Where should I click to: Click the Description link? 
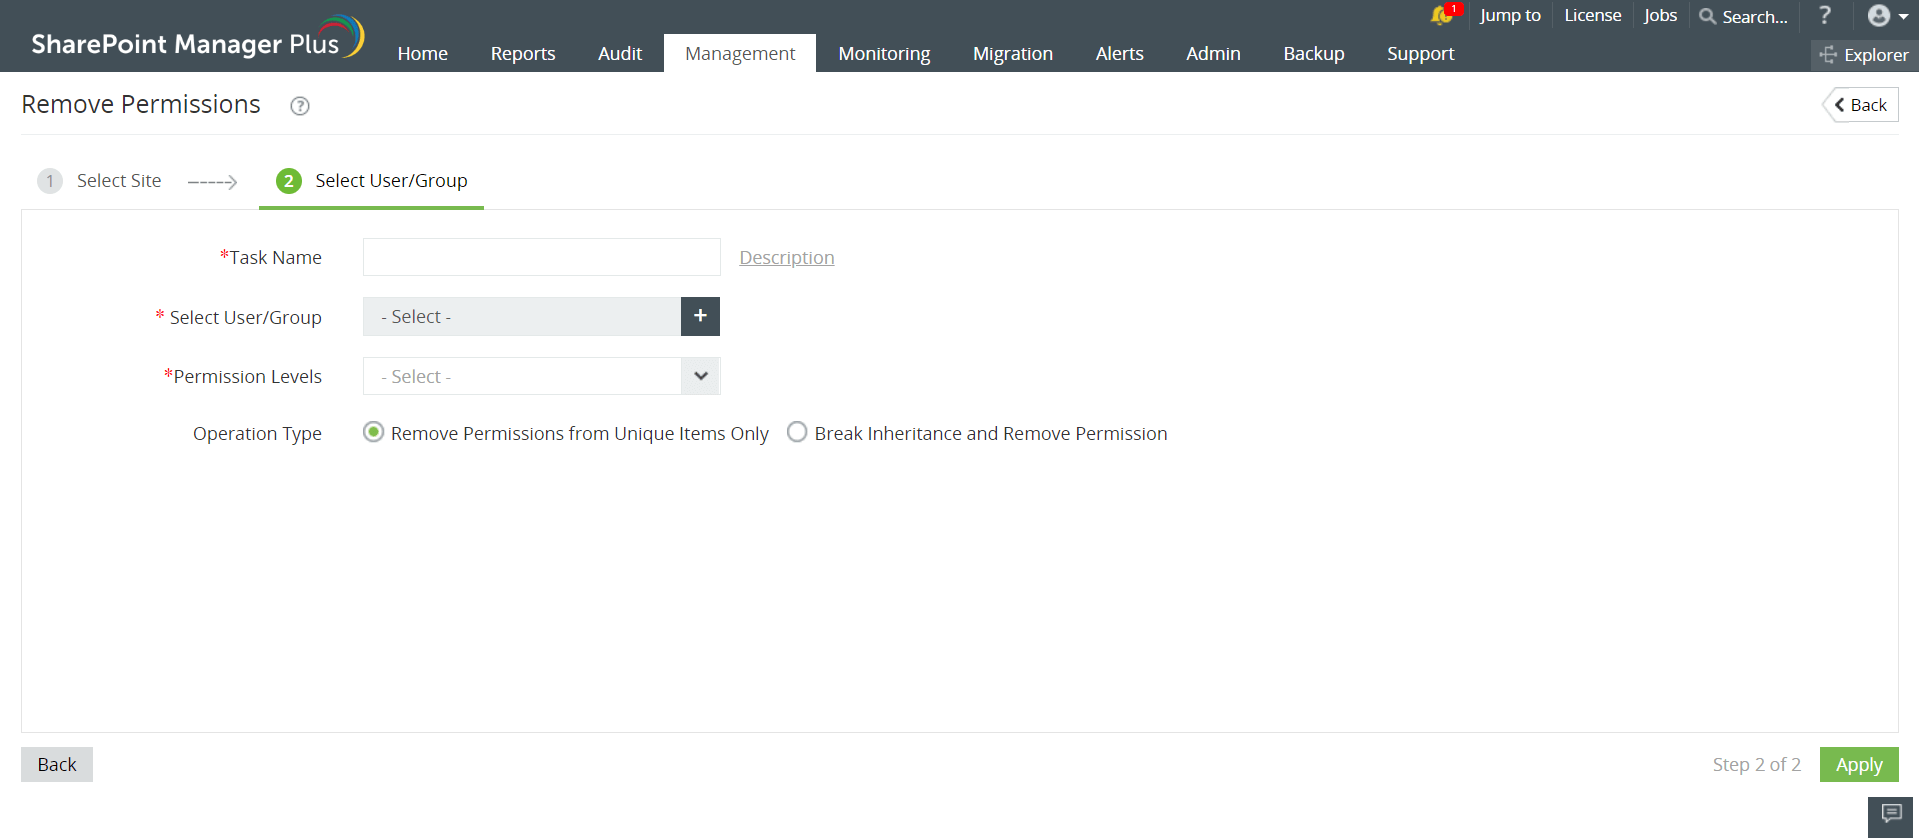(786, 257)
